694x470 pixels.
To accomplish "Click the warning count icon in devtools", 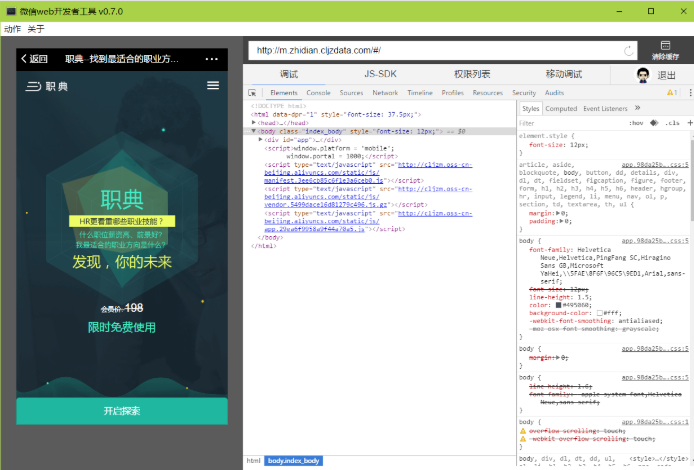I will tap(672, 92).
